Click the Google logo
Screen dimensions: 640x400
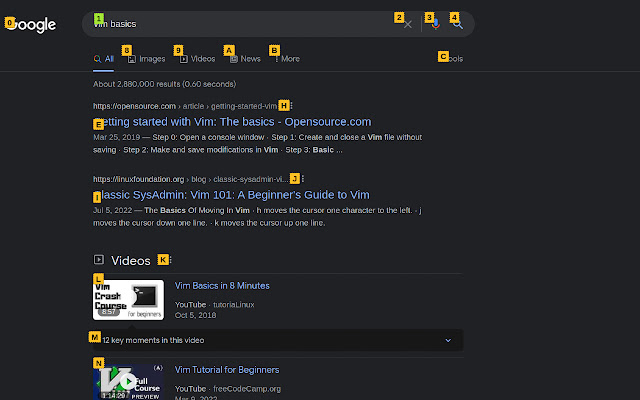(32, 25)
